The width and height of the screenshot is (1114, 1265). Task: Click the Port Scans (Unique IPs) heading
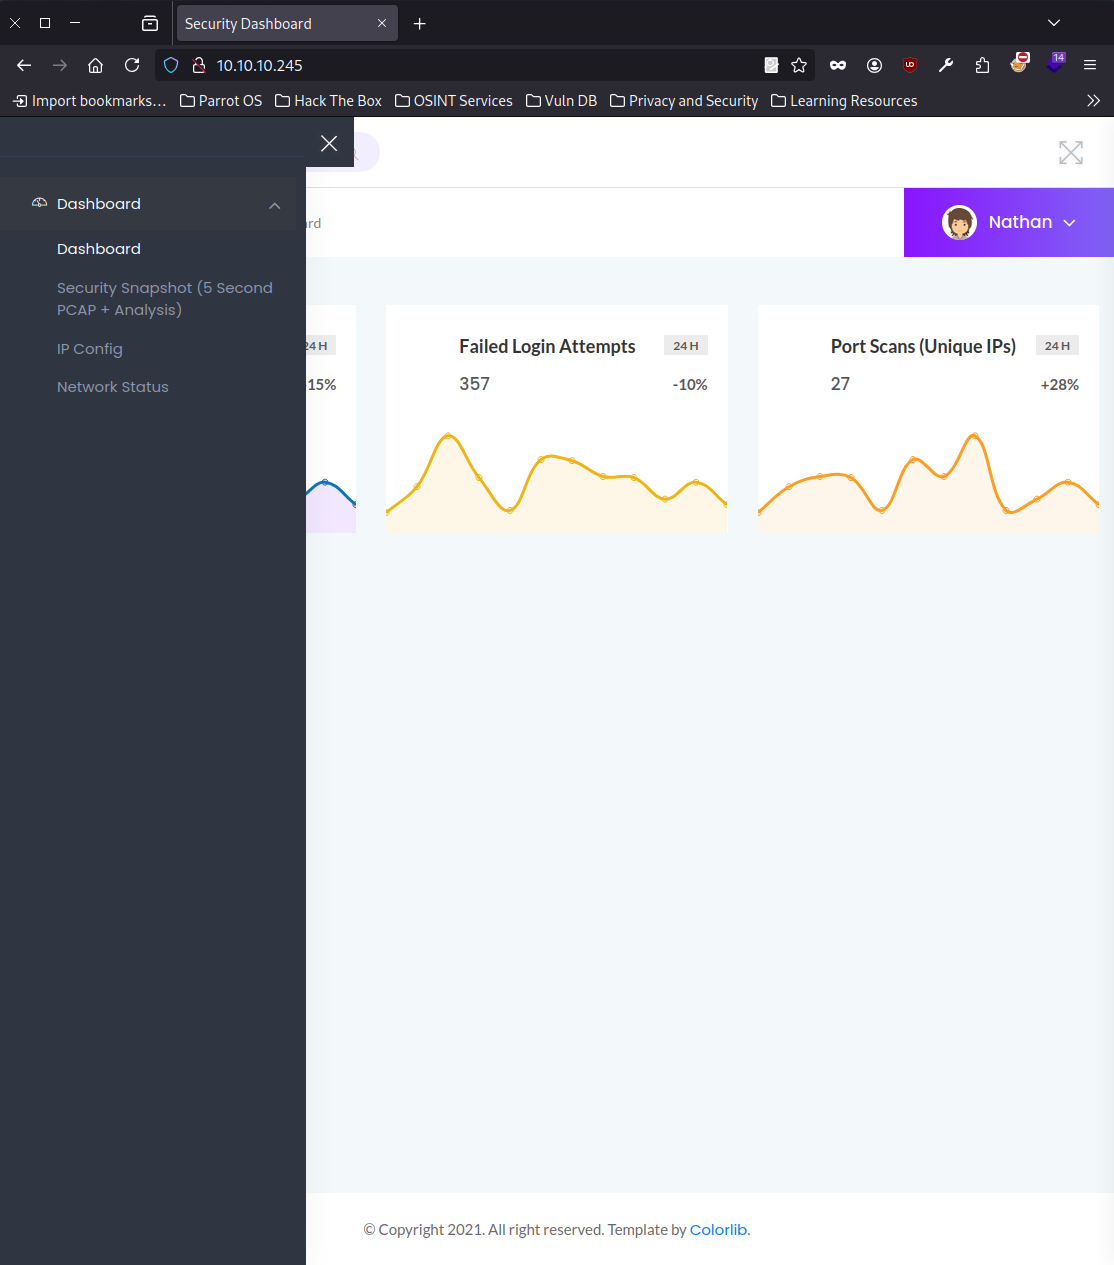coord(923,346)
